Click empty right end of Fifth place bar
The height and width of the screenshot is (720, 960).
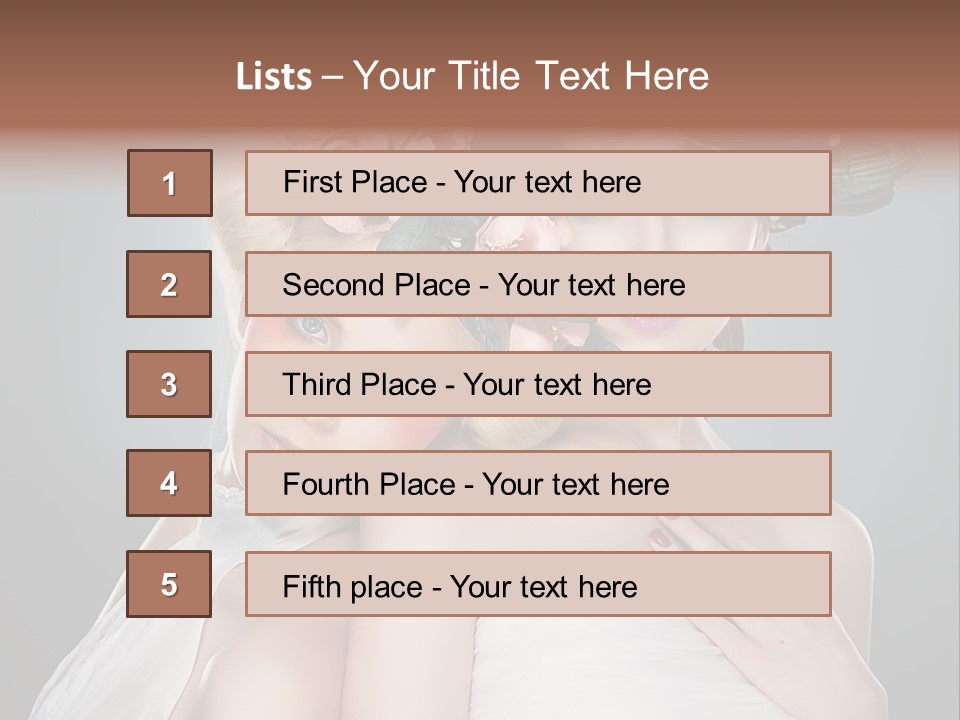(x=760, y=584)
